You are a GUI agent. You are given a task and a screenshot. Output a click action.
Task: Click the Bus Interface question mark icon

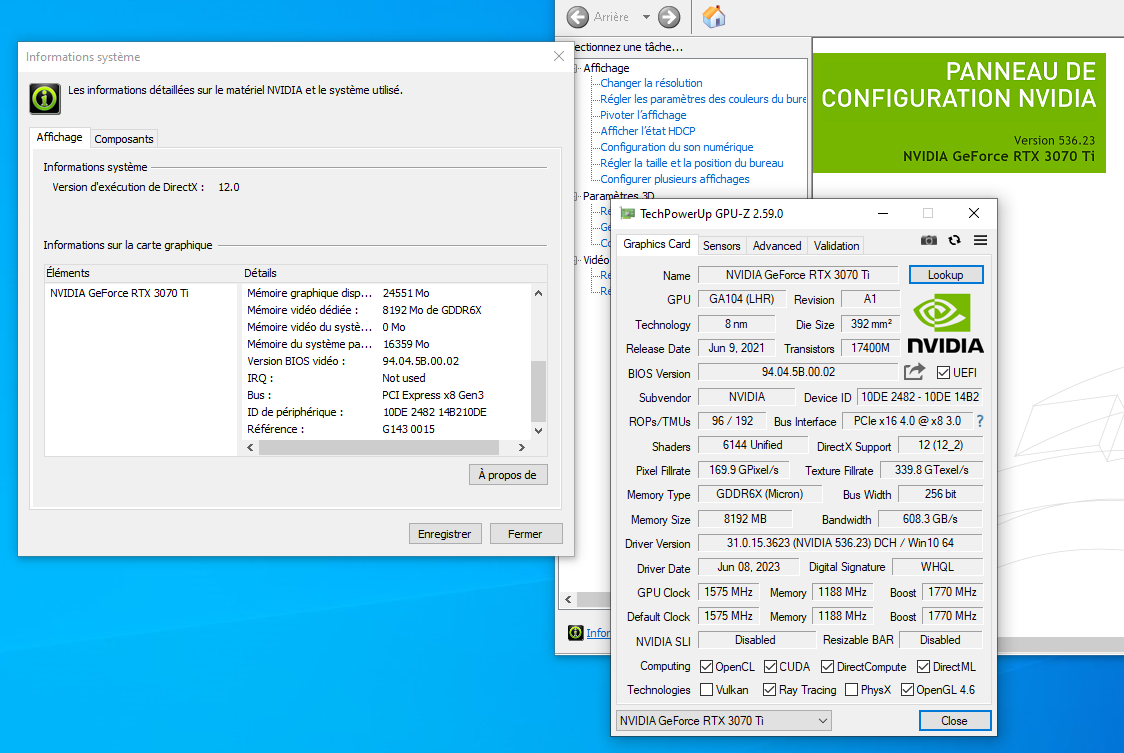(979, 421)
